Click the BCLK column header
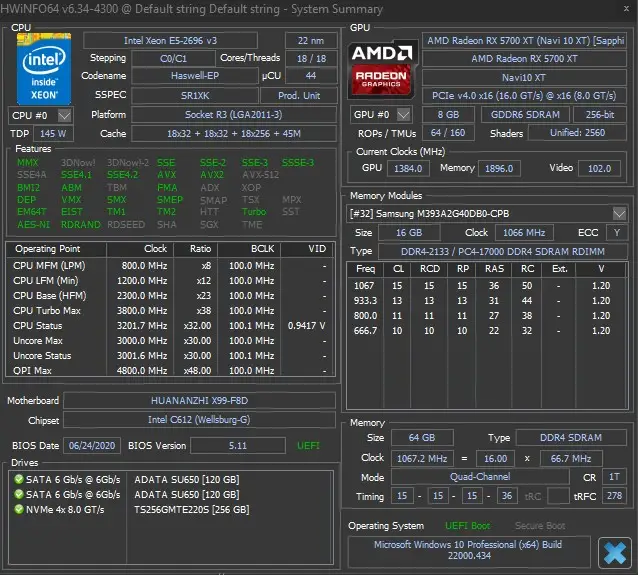The image size is (638, 575). [249, 249]
